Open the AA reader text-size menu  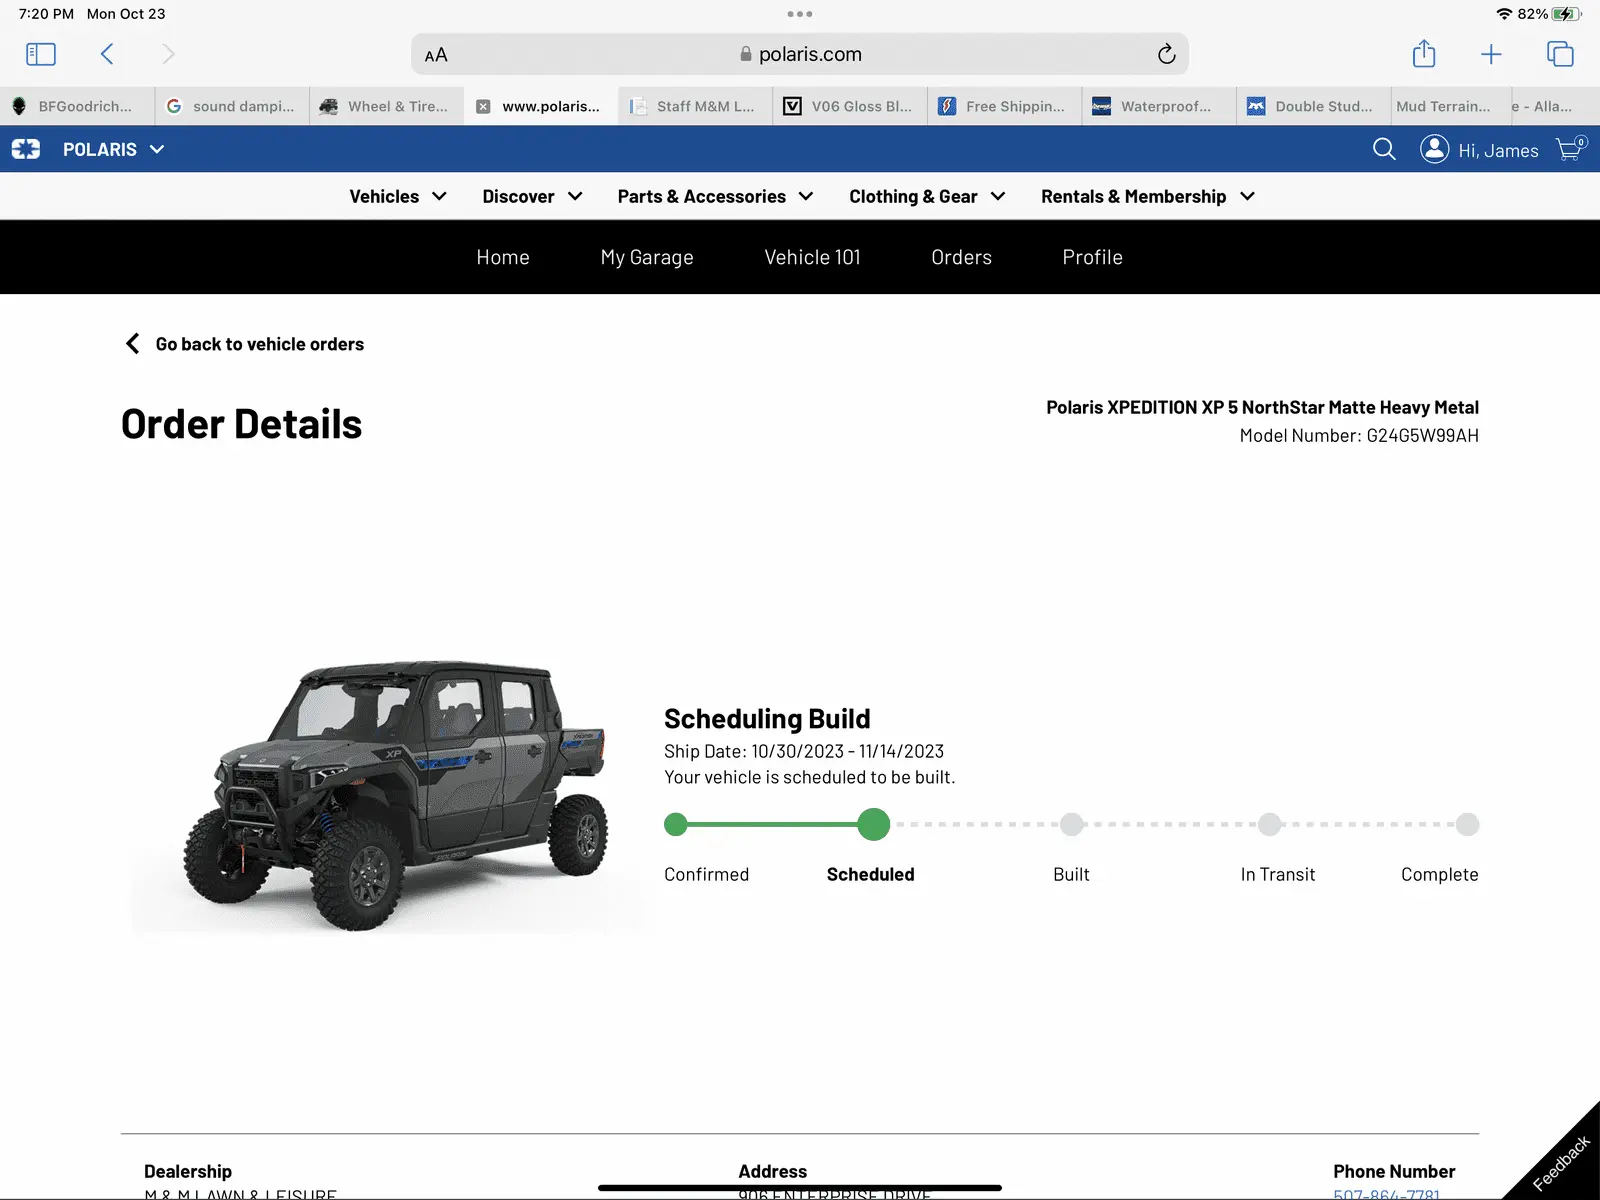click(x=436, y=55)
